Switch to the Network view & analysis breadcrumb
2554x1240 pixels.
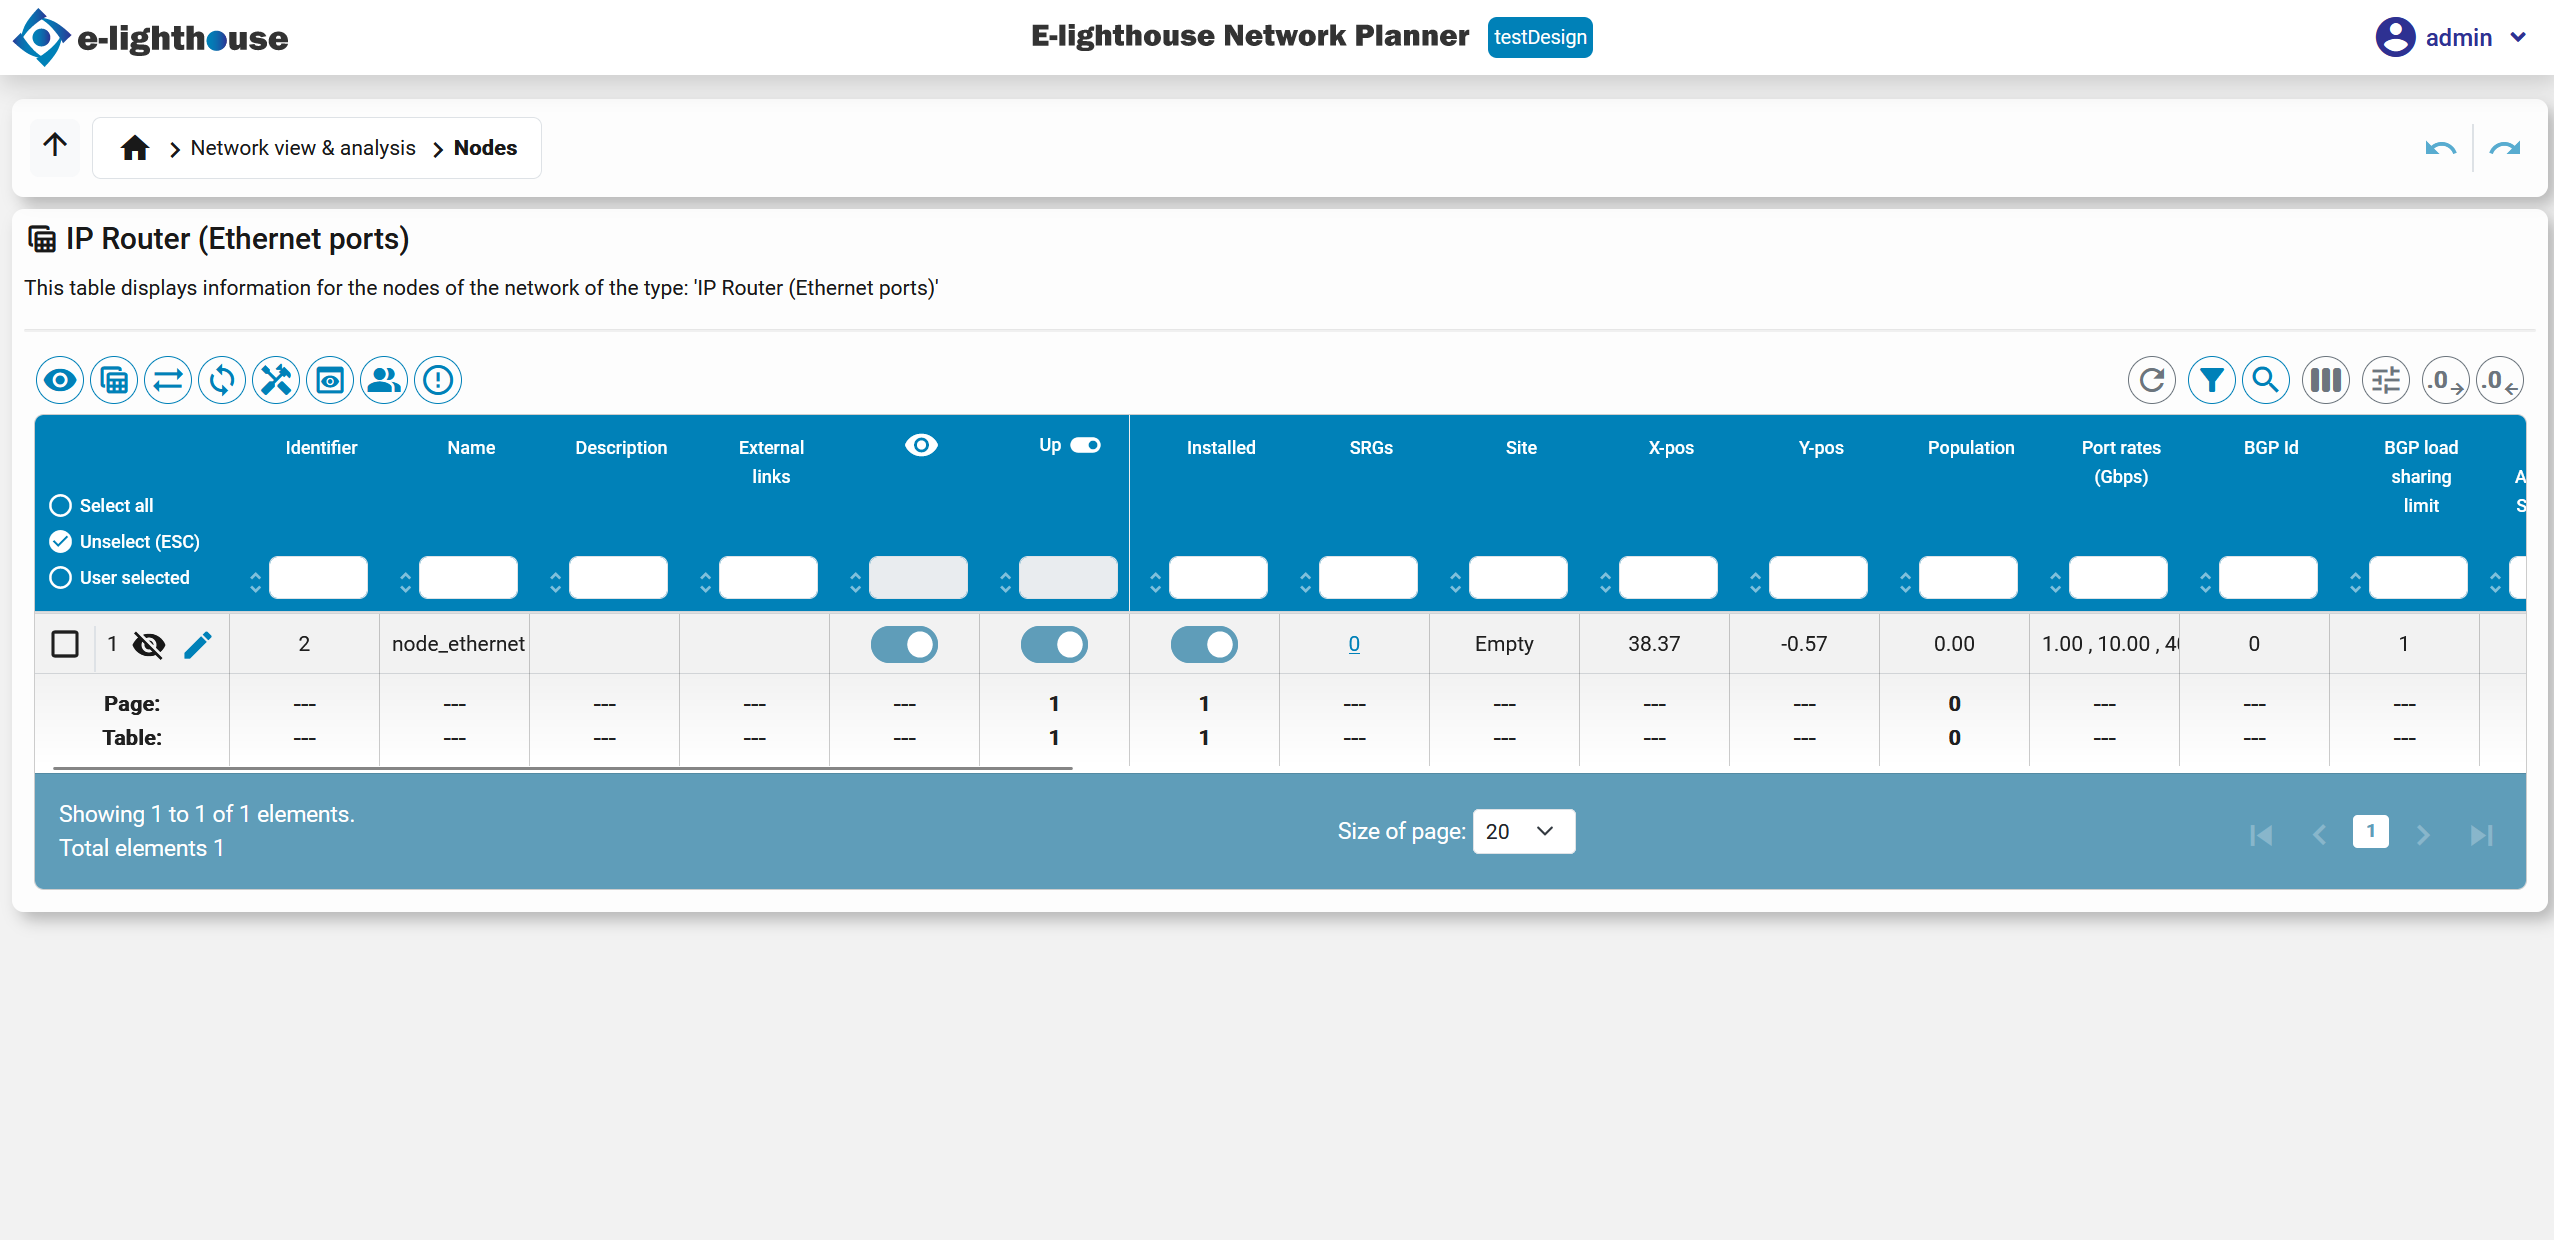[302, 147]
